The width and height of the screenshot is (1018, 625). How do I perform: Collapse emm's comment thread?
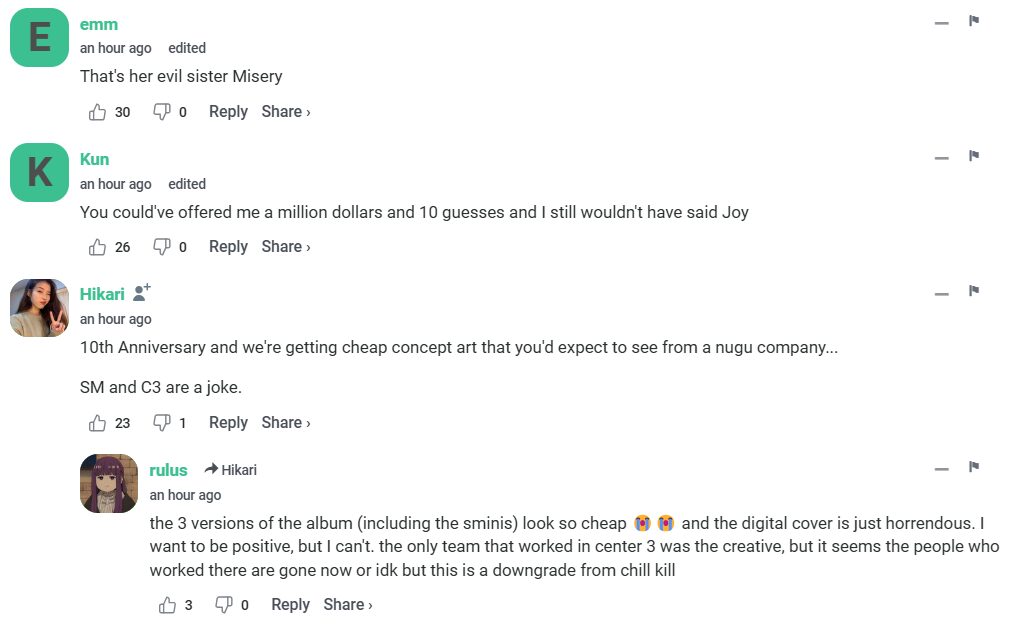(x=941, y=23)
